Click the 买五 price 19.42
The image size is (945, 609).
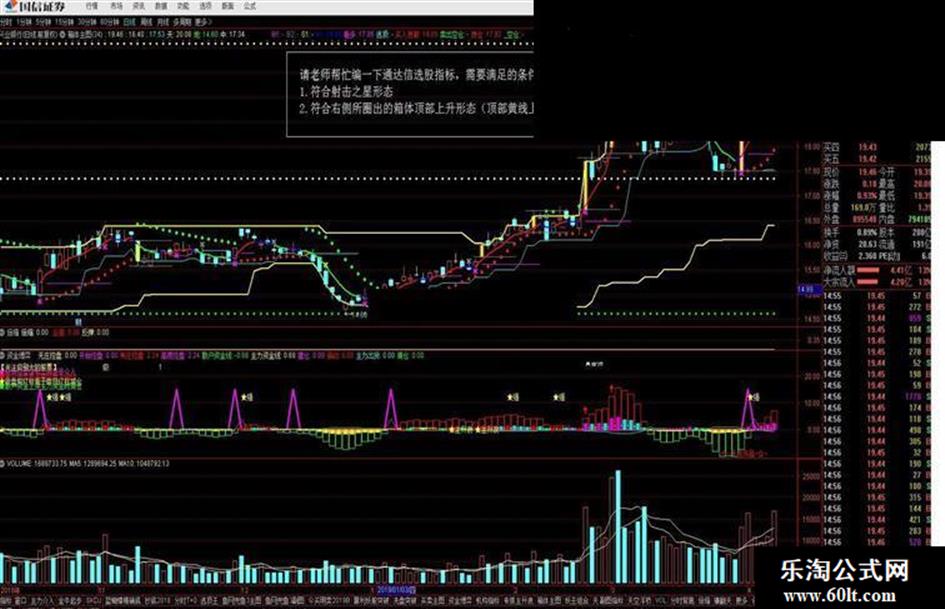867,159
